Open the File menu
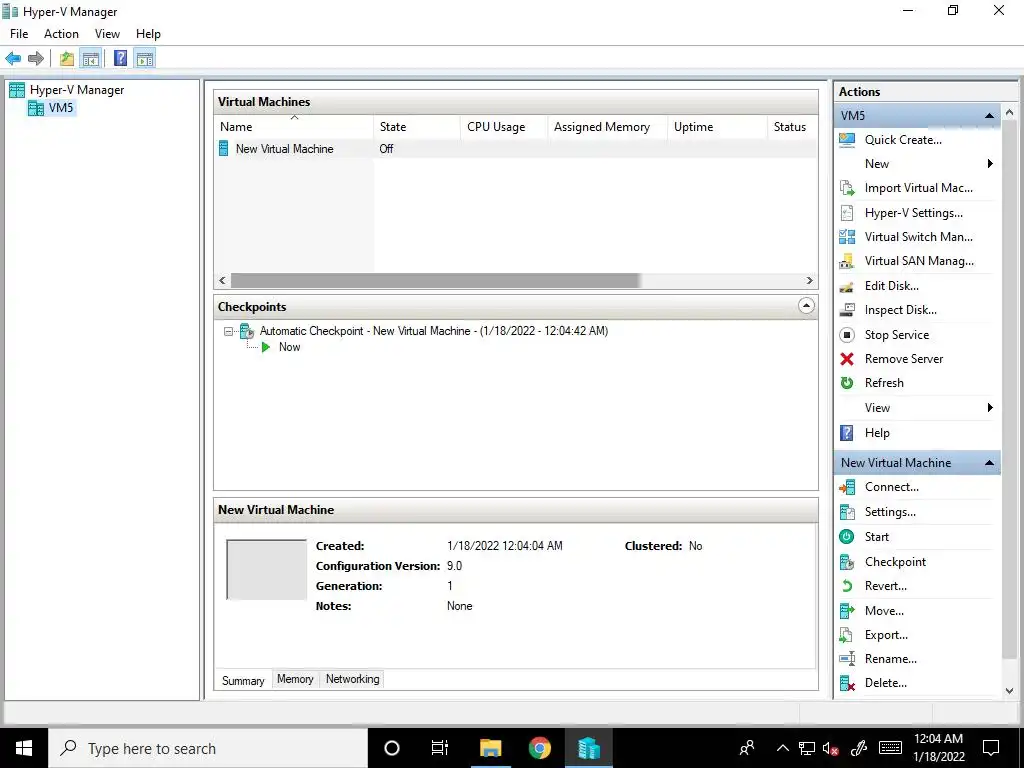The width and height of the screenshot is (1024, 768). (x=19, y=34)
